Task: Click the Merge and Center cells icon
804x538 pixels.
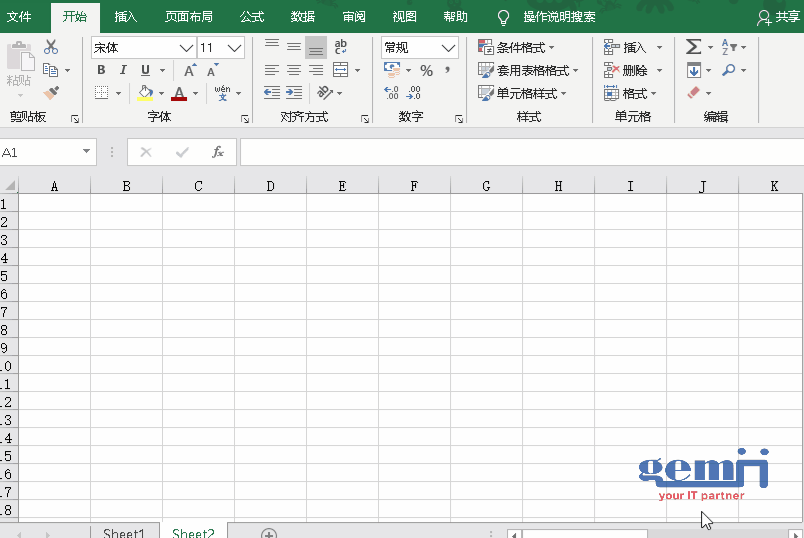Action: click(x=341, y=70)
